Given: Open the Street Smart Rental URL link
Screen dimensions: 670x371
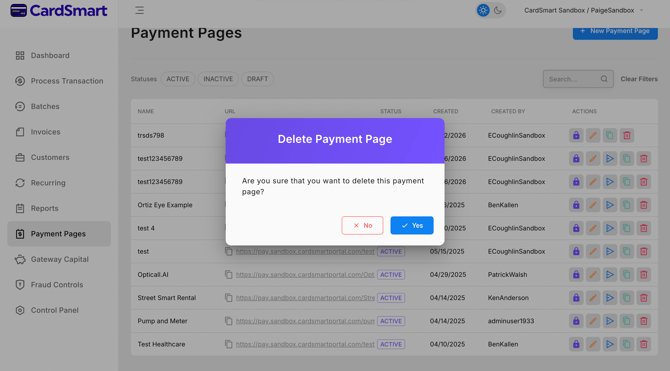Looking at the screenshot, I should 305,298.
